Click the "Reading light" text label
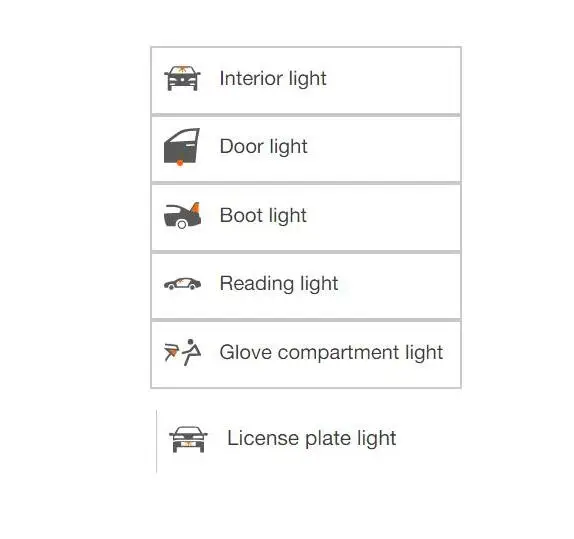 tap(279, 284)
